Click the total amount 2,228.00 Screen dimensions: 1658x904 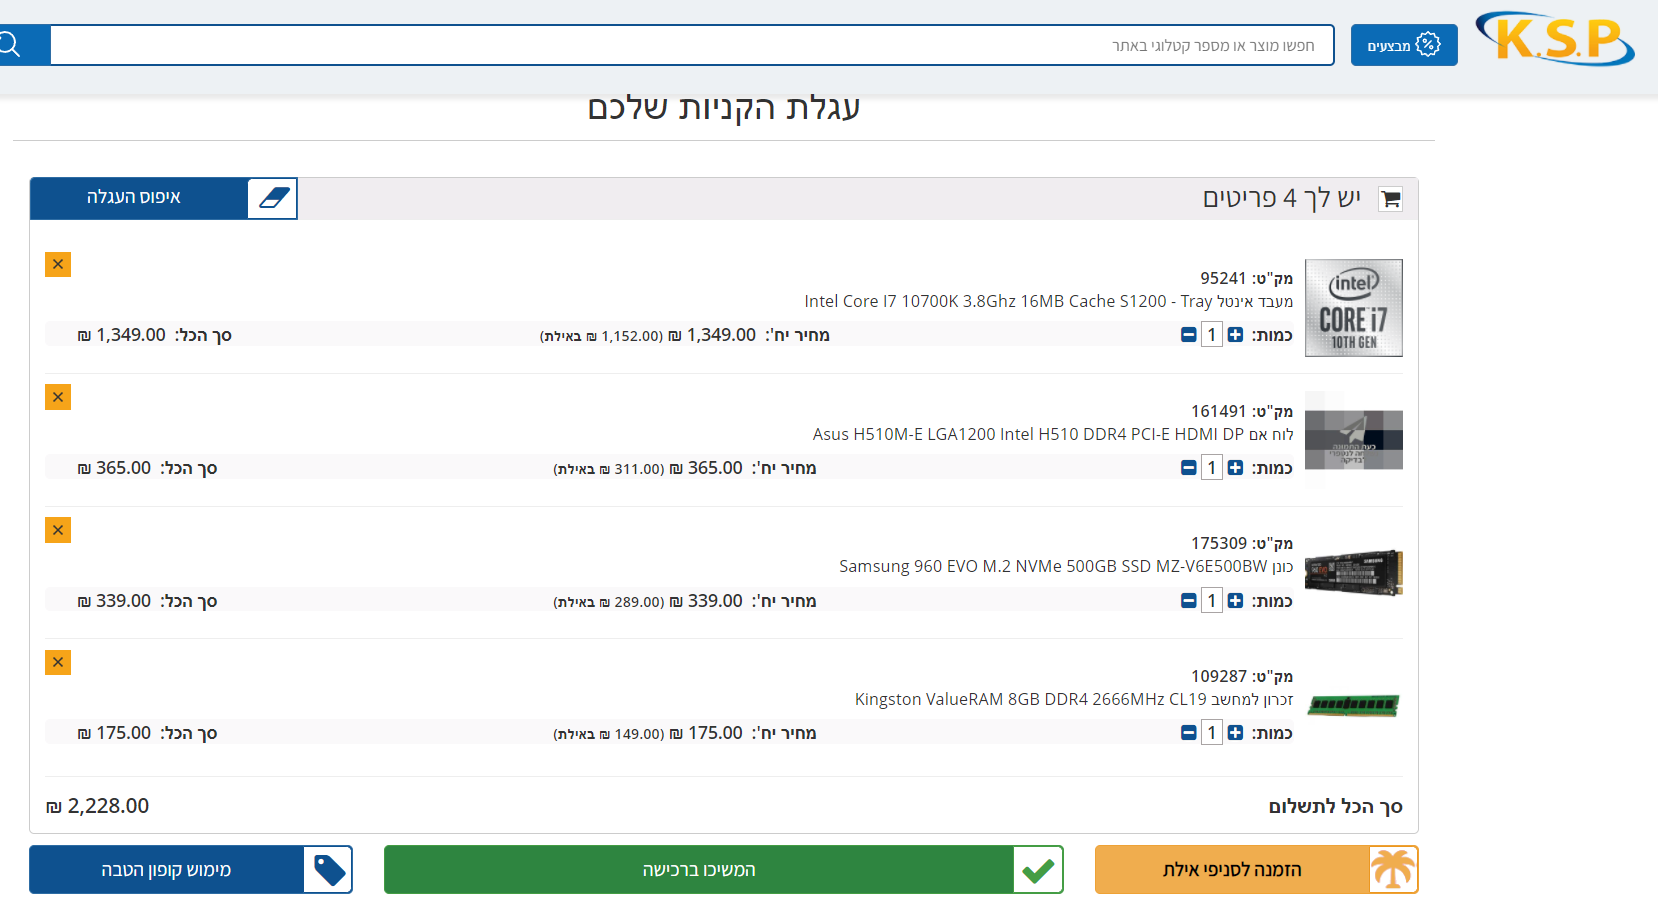pyautogui.click(x=98, y=806)
